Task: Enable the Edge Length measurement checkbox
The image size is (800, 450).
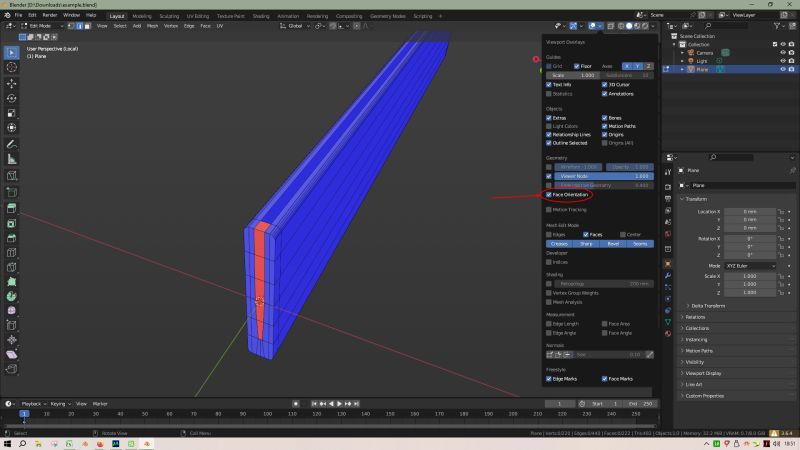Action: tap(549, 324)
